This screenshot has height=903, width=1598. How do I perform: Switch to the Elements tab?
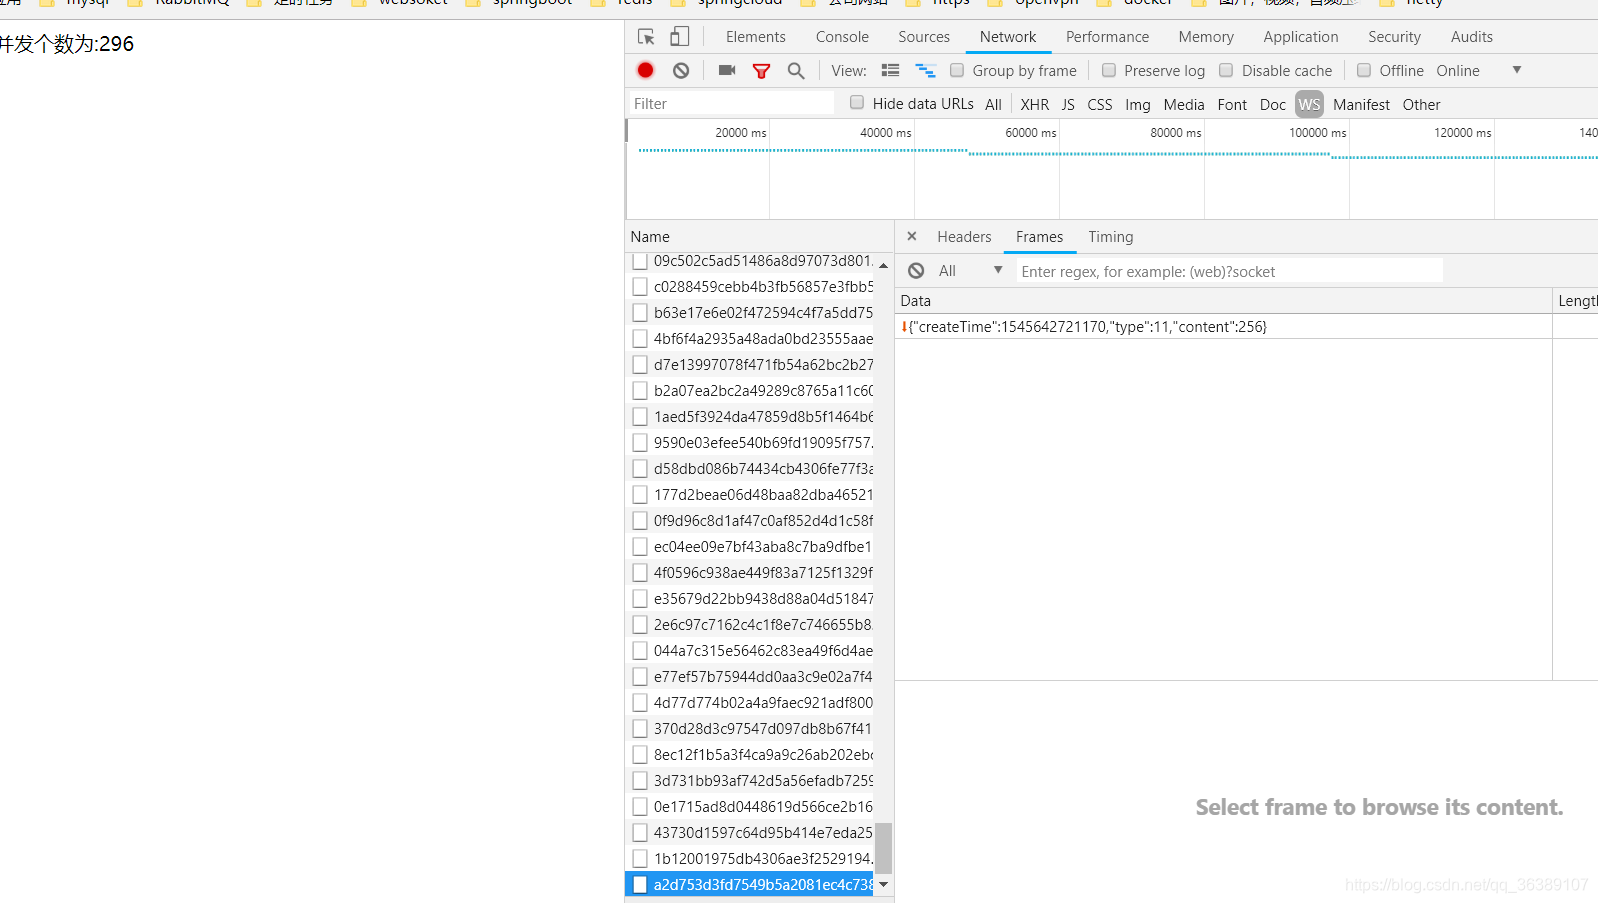[756, 37]
